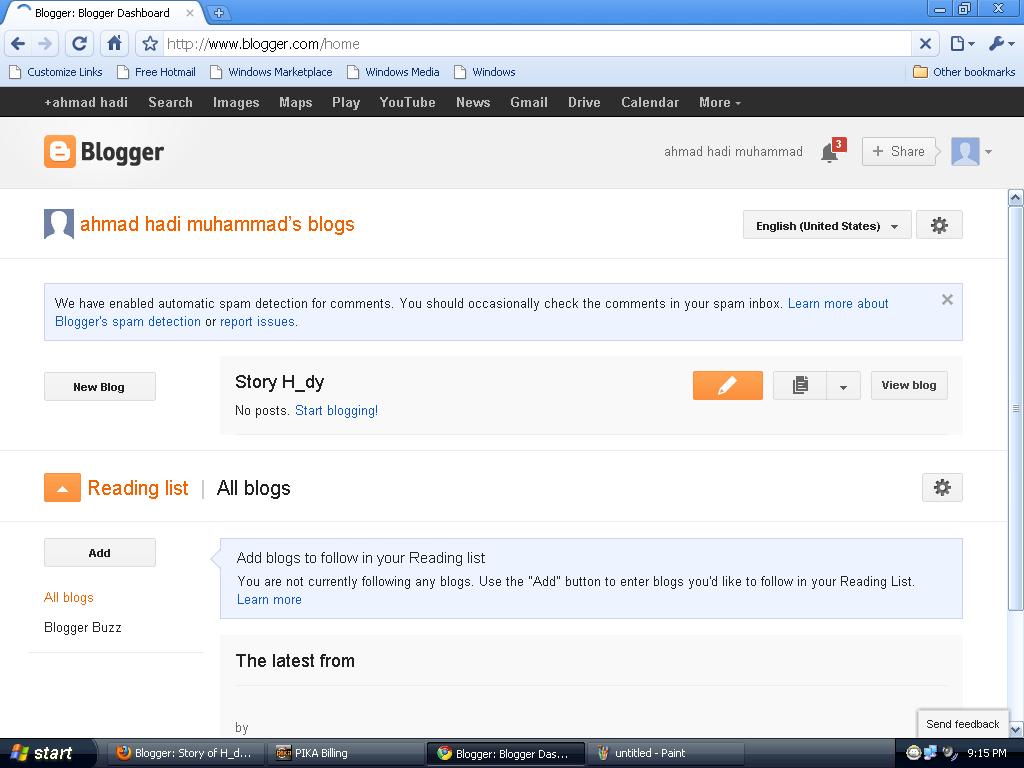Click the Add button under Reading list

(99, 552)
